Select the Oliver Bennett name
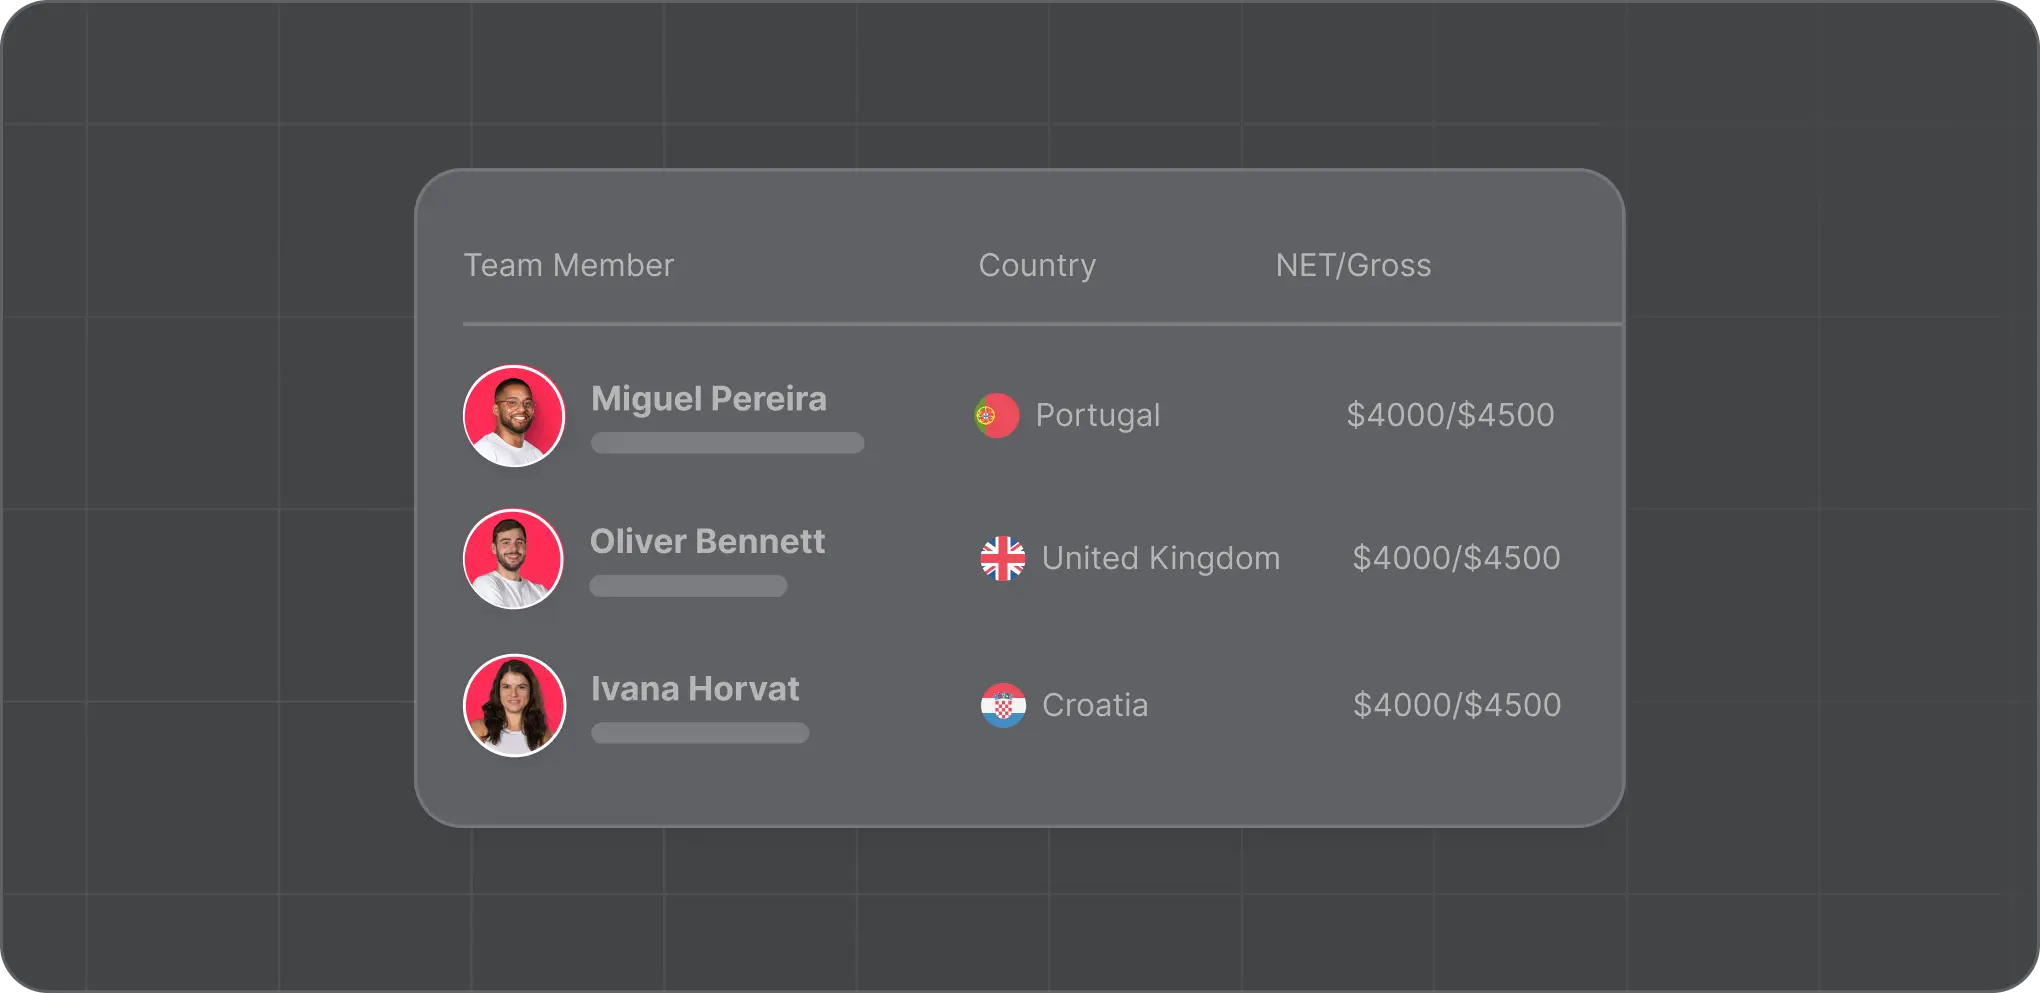This screenshot has height=993, width=2040. coord(707,541)
